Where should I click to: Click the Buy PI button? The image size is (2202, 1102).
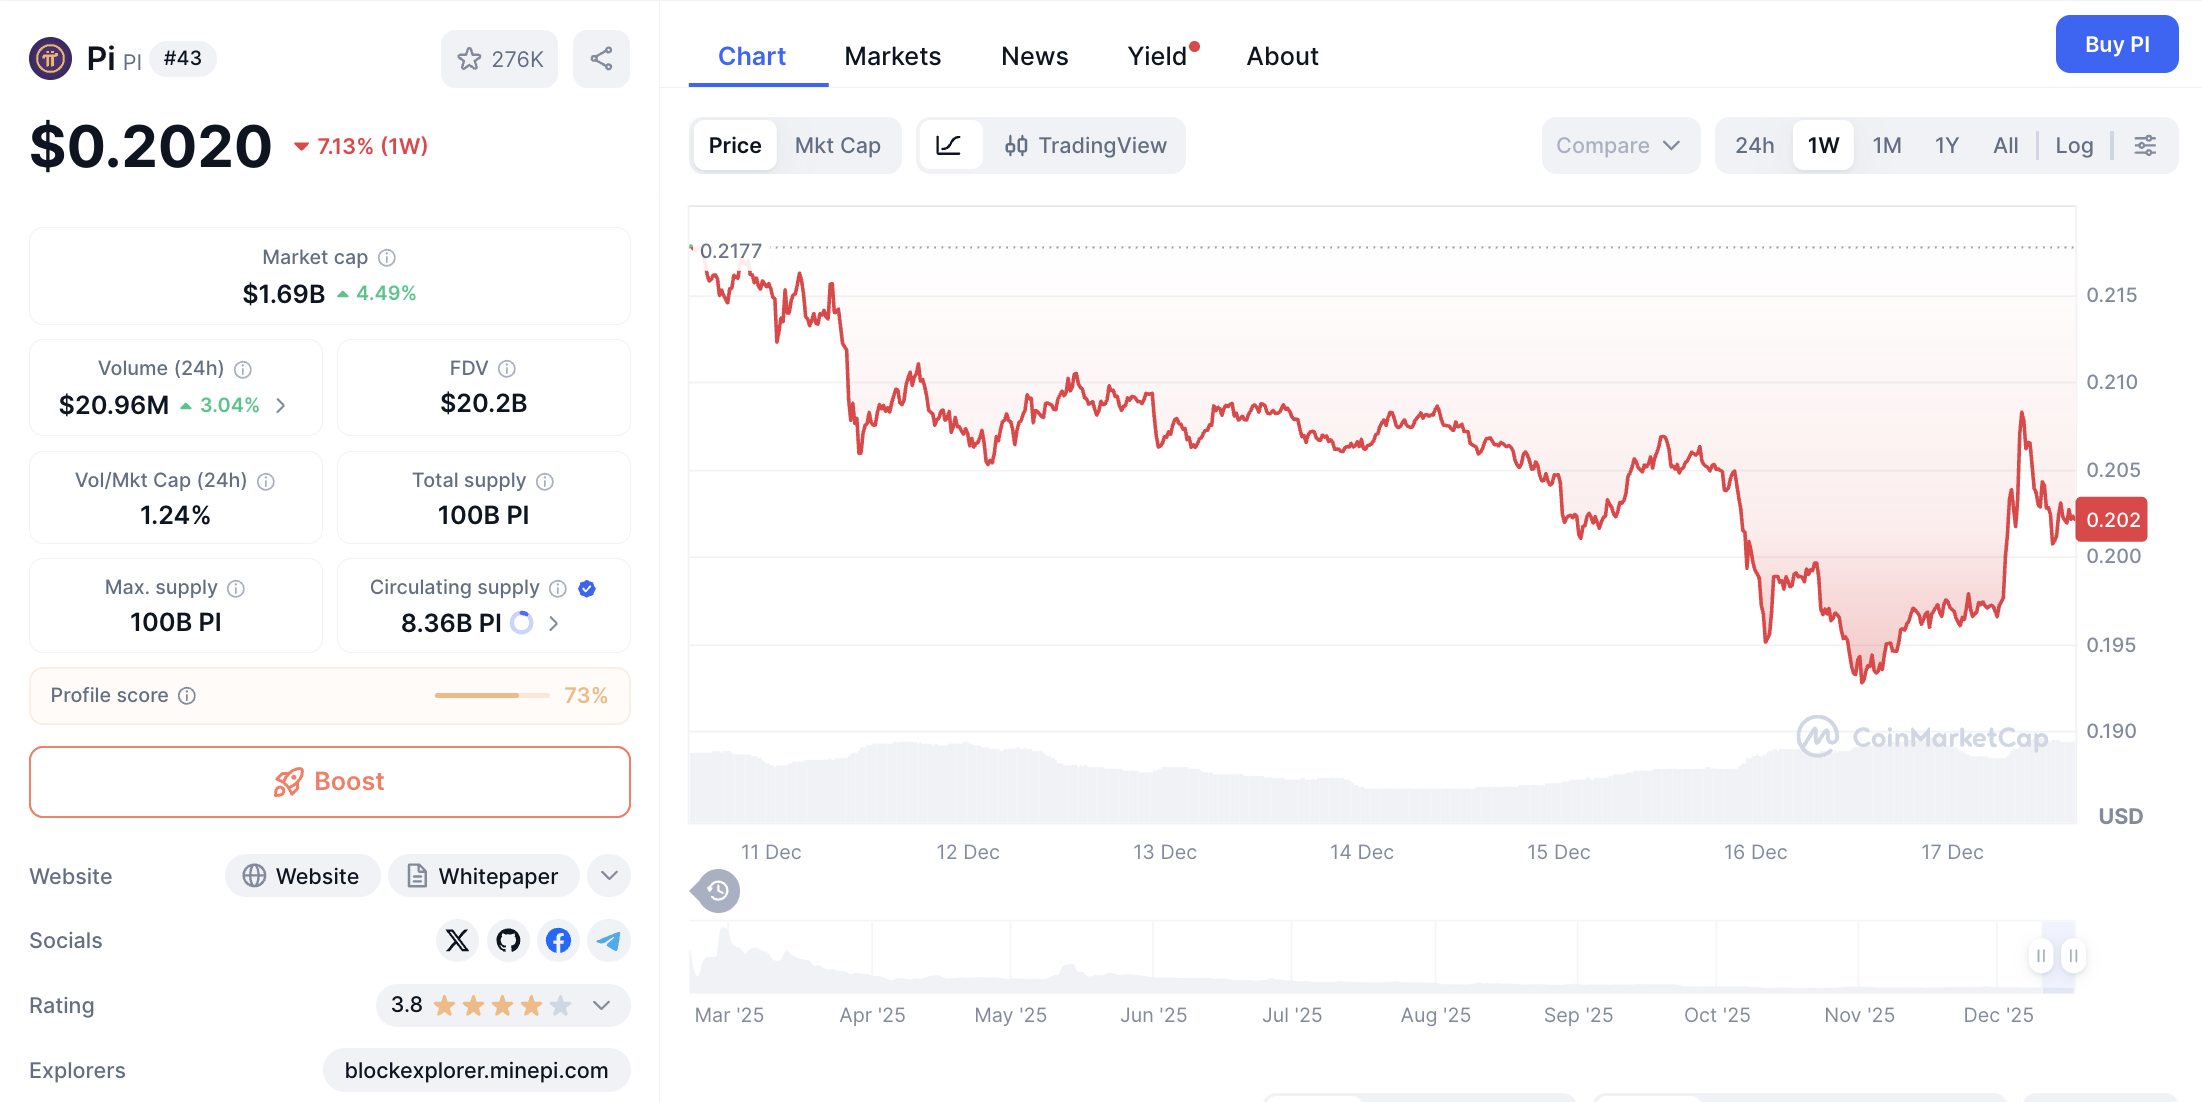click(2117, 44)
